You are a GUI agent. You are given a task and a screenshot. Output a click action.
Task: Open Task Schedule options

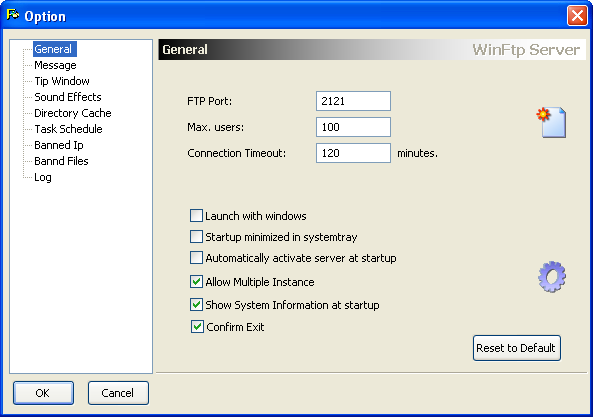(x=68, y=129)
